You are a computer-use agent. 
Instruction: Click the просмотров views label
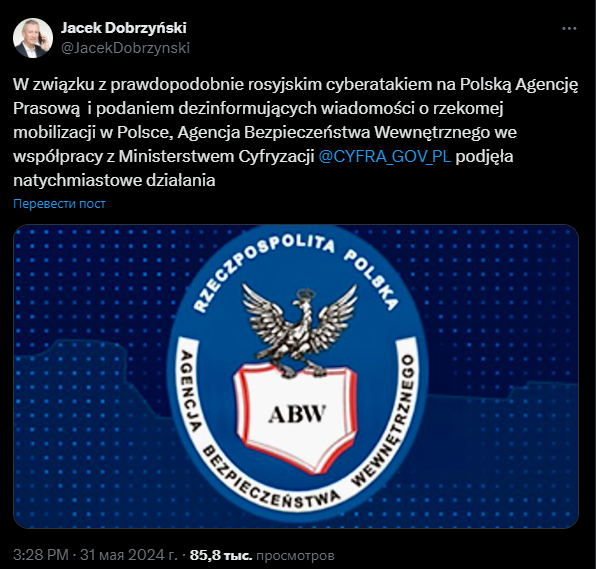(295, 556)
